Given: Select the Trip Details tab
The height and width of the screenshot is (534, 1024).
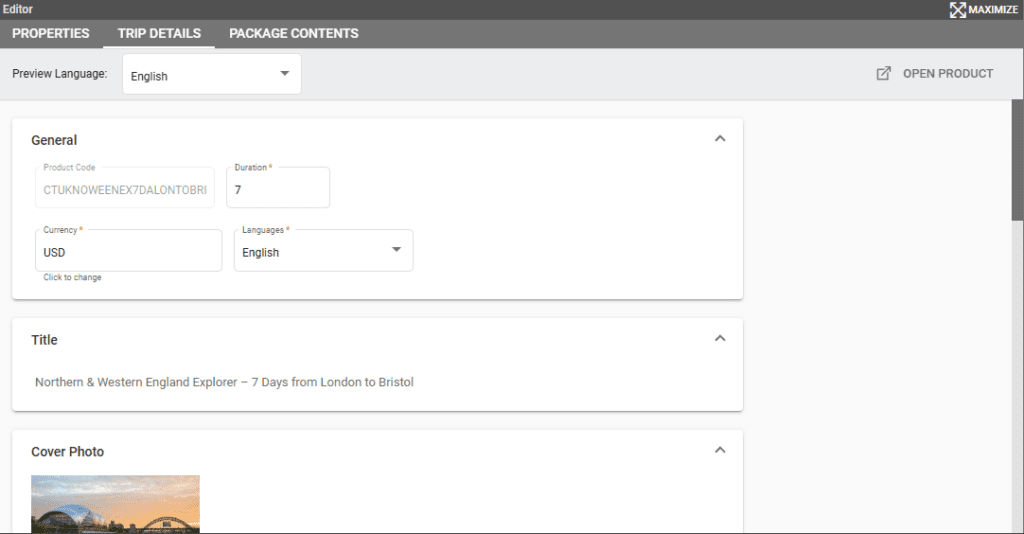Looking at the screenshot, I should [x=159, y=33].
